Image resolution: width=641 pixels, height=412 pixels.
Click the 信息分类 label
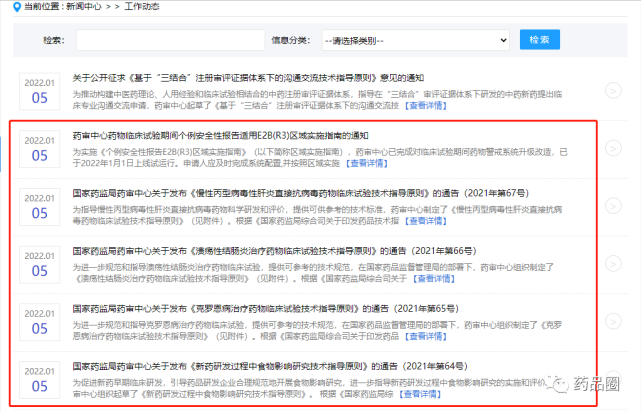291,40
